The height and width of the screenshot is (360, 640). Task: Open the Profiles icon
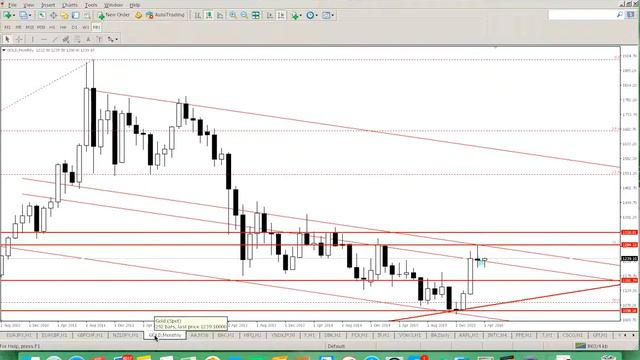point(23,15)
